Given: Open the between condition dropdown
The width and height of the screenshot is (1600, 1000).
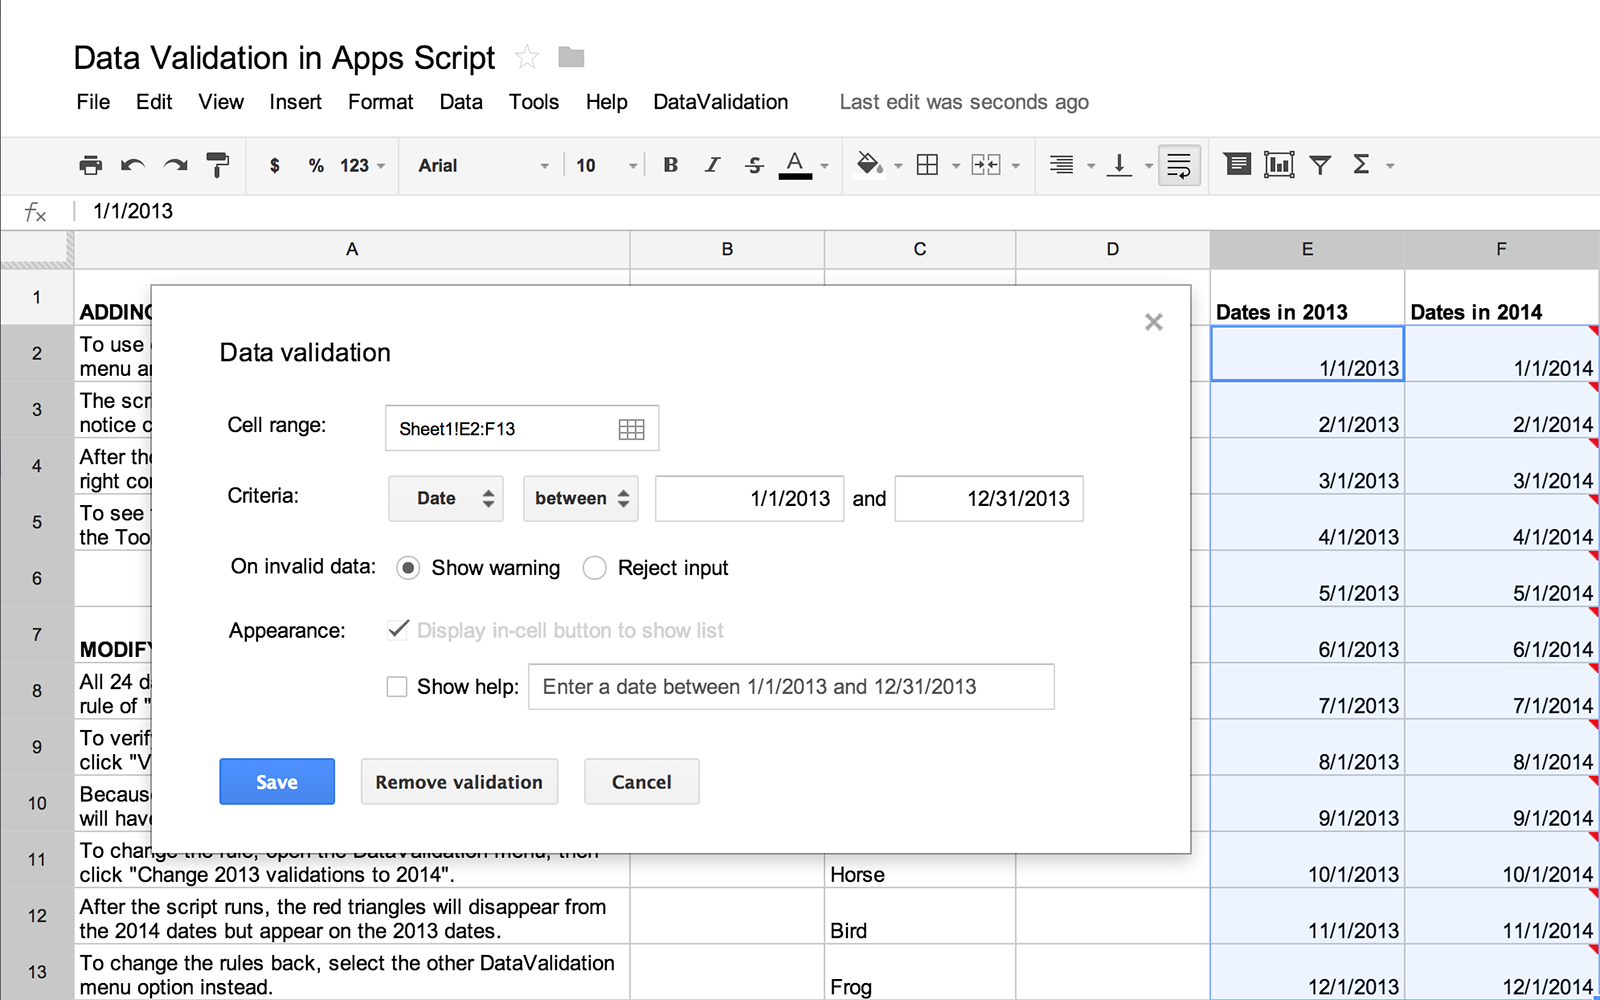Looking at the screenshot, I should pos(580,498).
